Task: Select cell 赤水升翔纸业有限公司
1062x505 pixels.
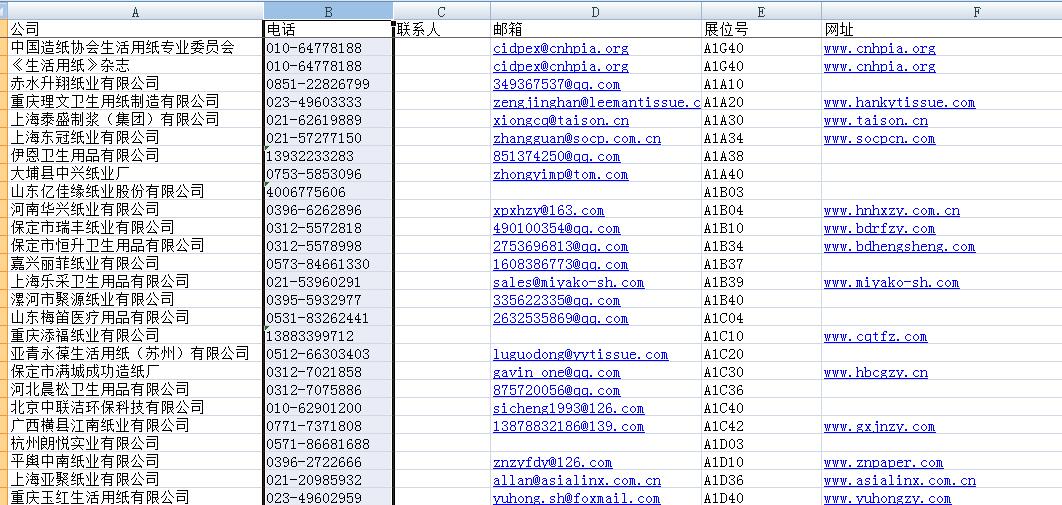Action: (x=135, y=84)
